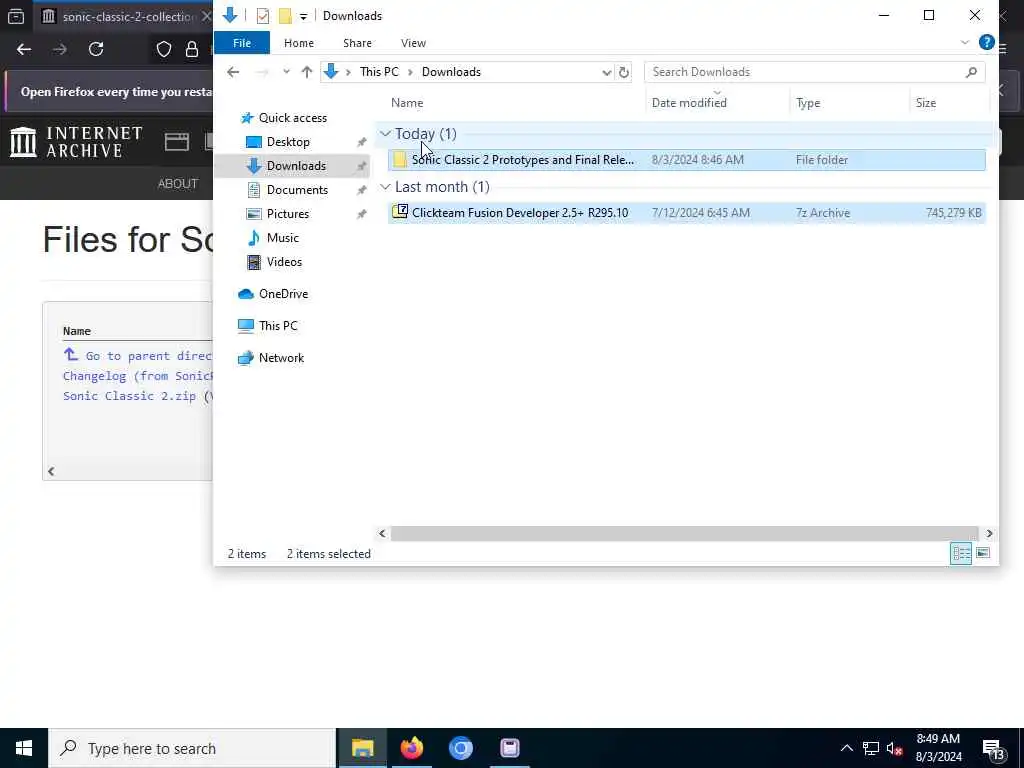Expand the ribbon with the chevron
The image size is (1024, 768).
[x=965, y=42]
